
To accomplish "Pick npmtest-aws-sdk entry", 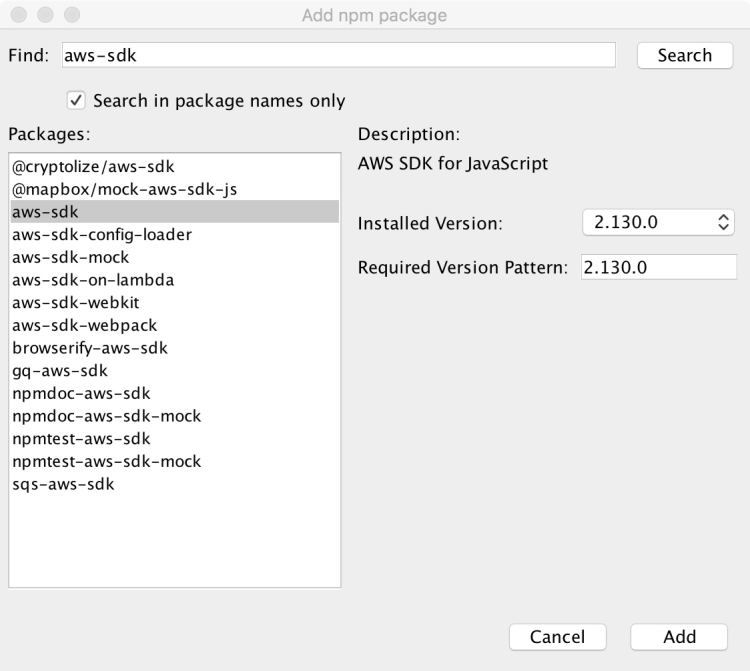I will click(x=175, y=439).
